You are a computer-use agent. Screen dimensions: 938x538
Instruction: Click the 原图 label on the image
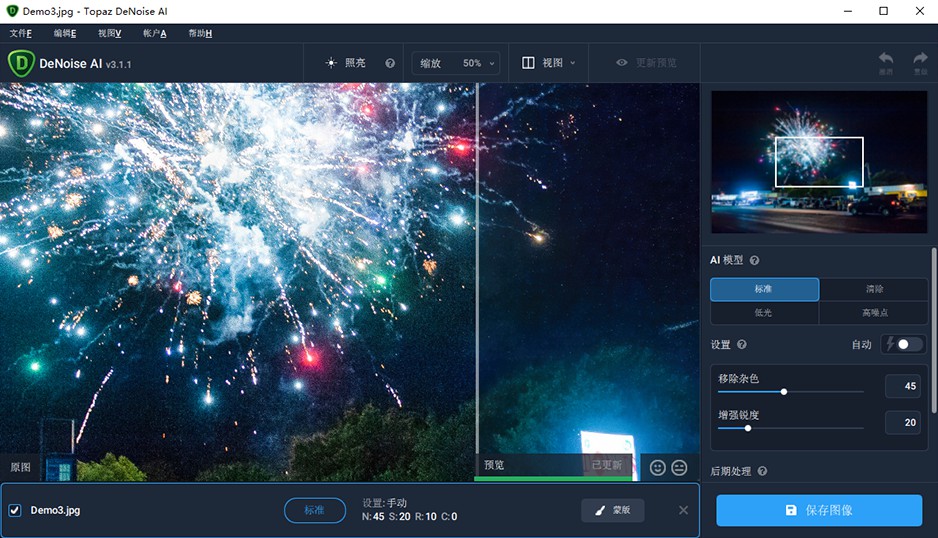(x=20, y=468)
